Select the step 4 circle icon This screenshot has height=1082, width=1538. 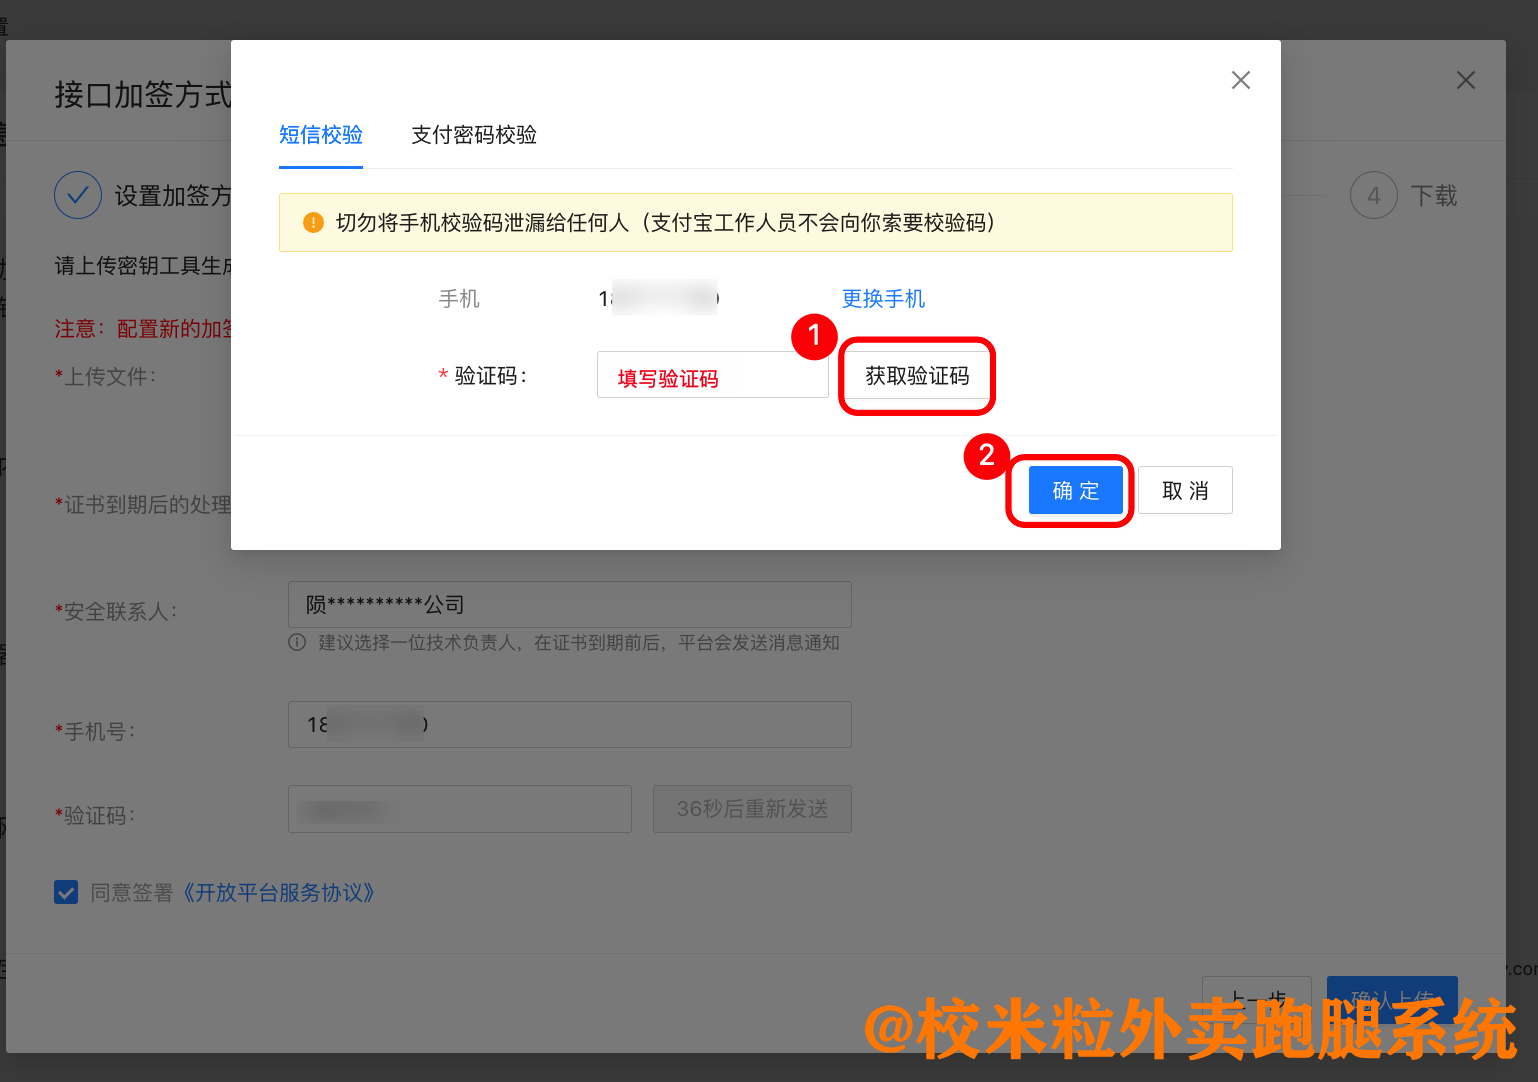[1373, 195]
